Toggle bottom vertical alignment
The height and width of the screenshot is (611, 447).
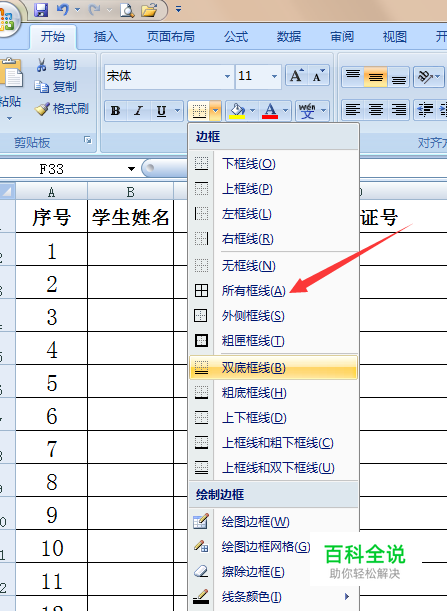pos(398,76)
